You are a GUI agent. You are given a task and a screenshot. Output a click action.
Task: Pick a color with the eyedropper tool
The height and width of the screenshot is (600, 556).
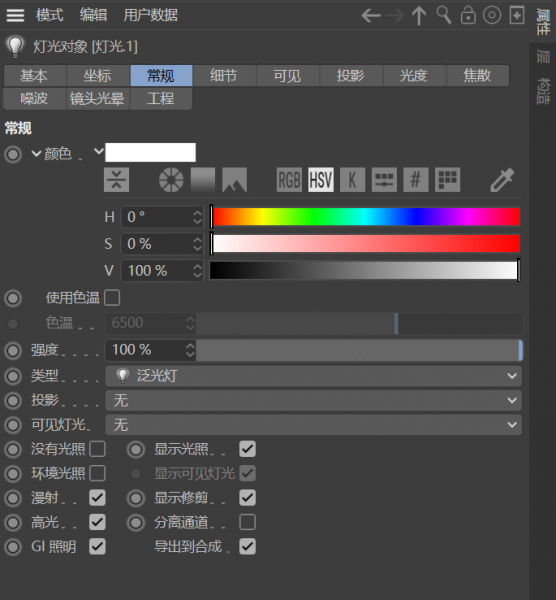(x=502, y=180)
